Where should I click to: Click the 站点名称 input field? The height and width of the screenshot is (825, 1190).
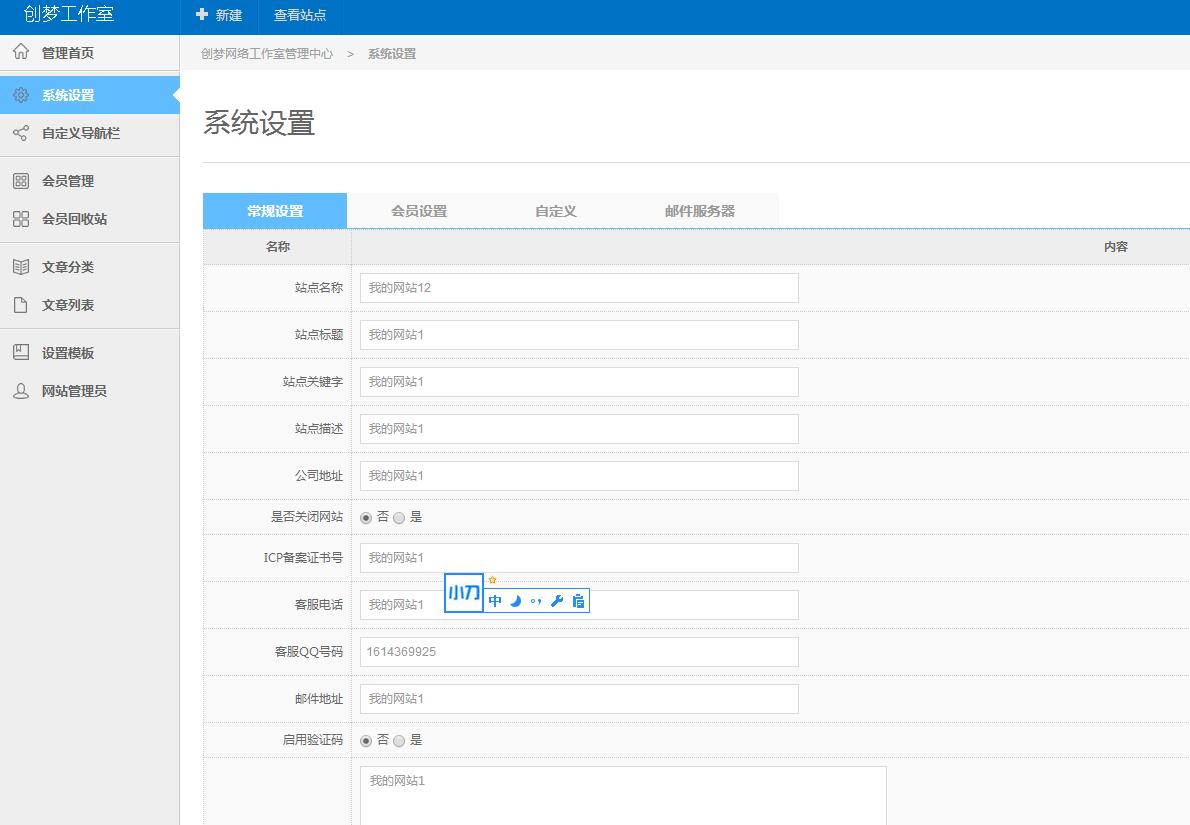tap(579, 288)
